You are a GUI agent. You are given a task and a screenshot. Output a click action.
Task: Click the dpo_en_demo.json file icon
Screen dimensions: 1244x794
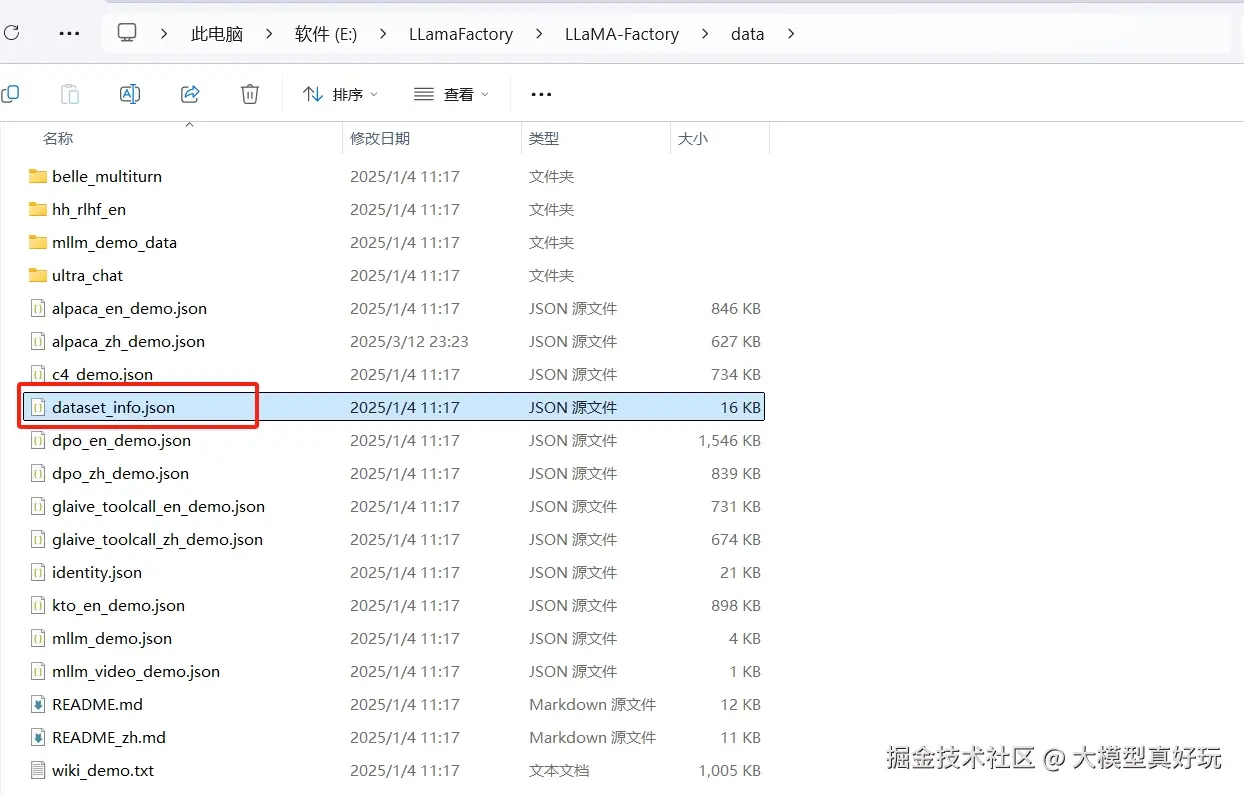point(38,440)
